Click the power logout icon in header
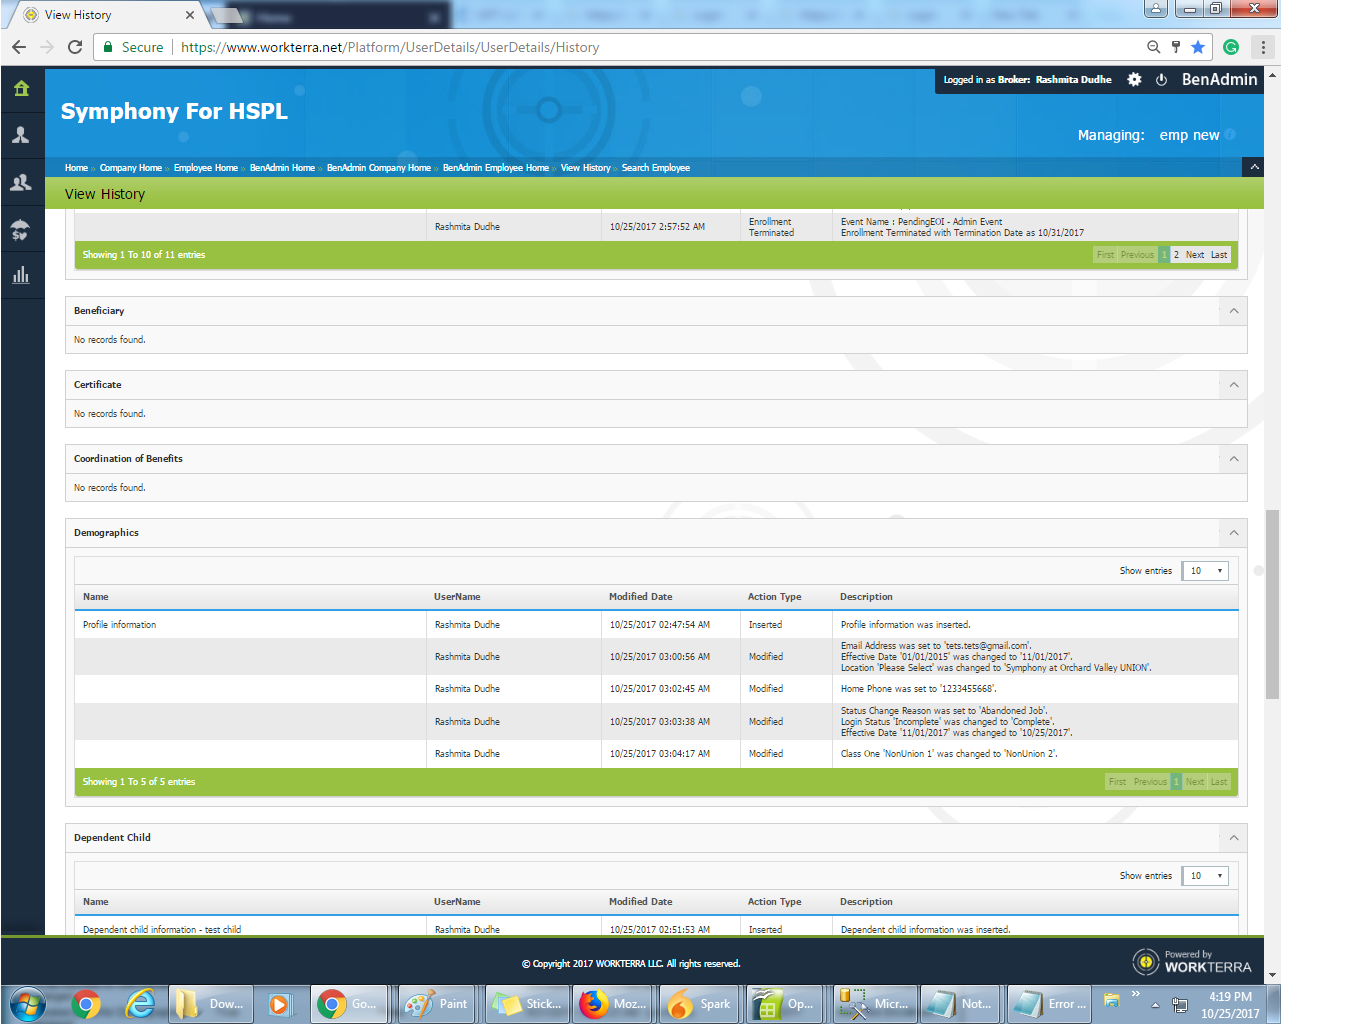This screenshot has height=1024, width=1358. click(1161, 80)
